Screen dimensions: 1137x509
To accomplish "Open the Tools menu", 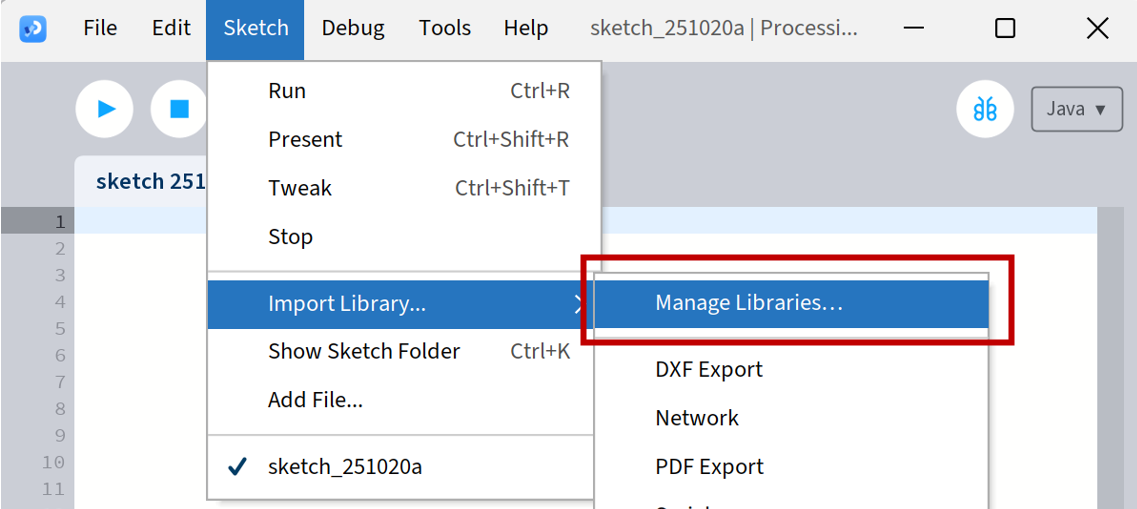I will 445,28.
